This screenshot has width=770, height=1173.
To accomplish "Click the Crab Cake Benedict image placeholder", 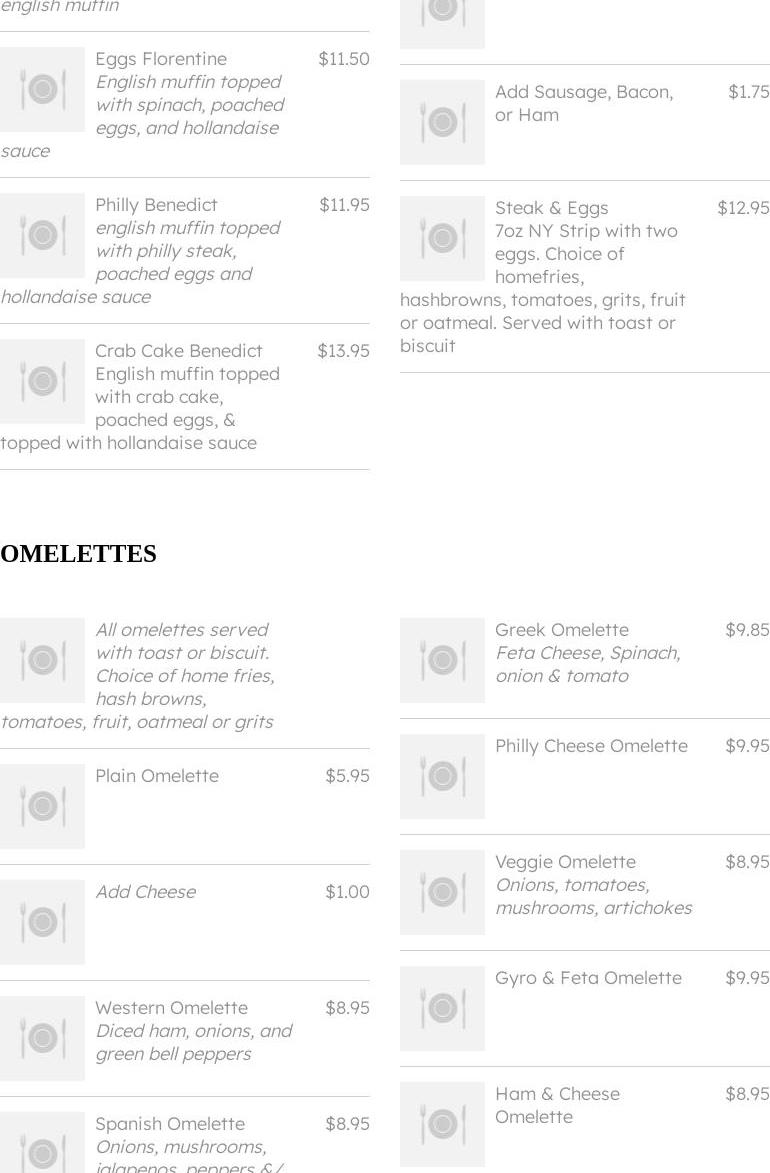I will click(42, 381).
